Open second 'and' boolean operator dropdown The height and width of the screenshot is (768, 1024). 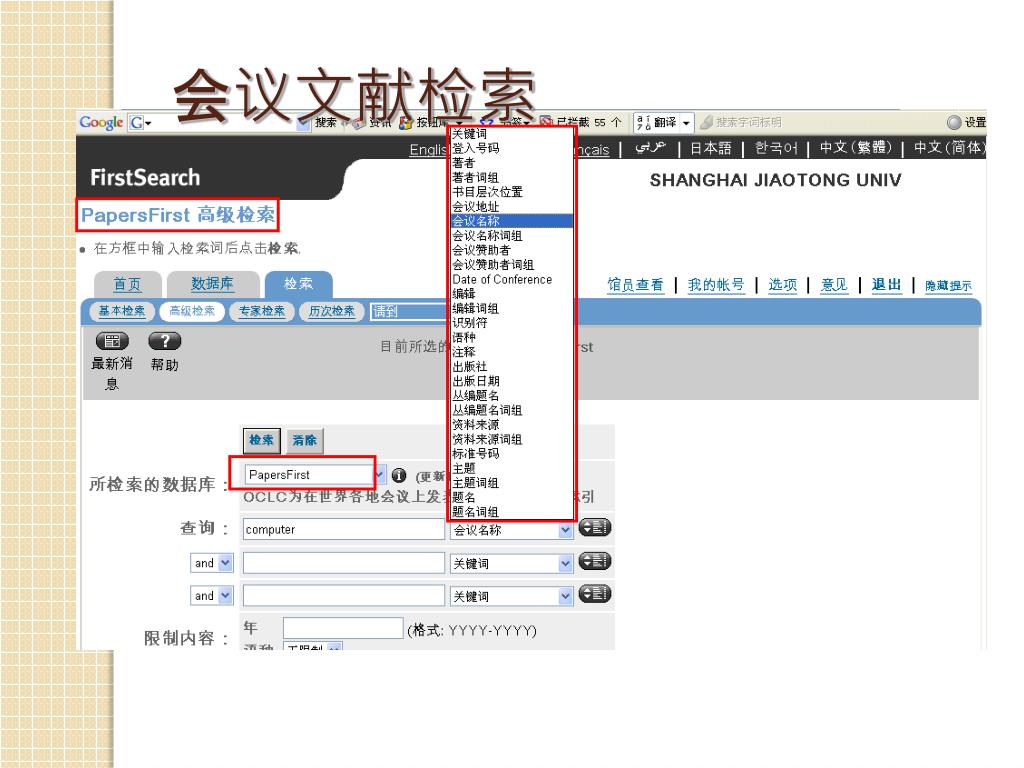tap(225, 595)
